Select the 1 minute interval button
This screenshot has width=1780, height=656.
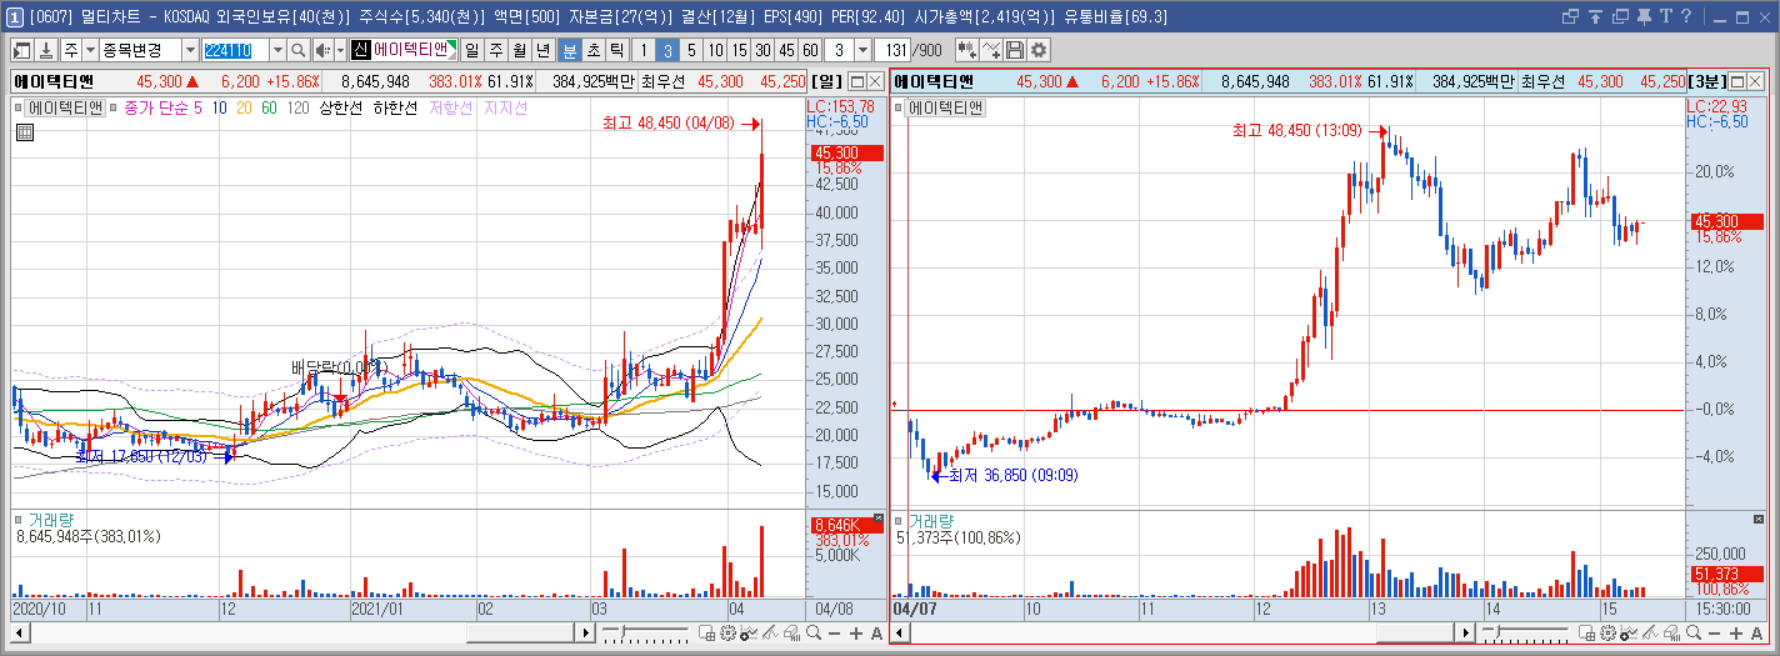click(x=643, y=50)
